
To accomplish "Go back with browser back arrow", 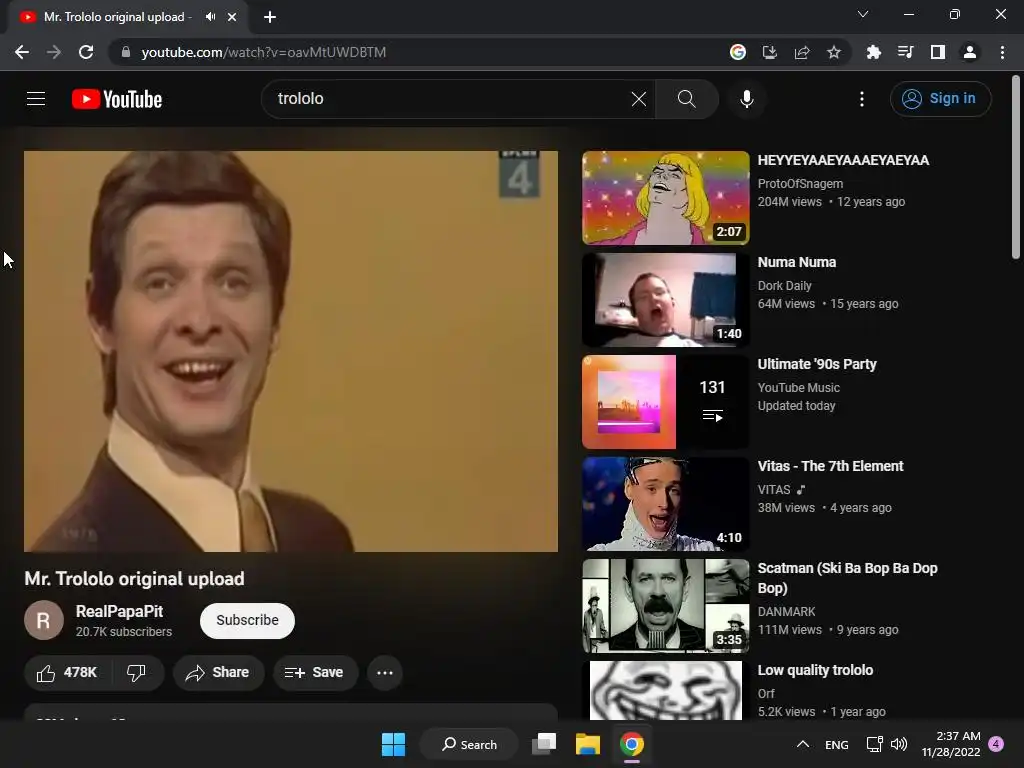I will coord(22,52).
